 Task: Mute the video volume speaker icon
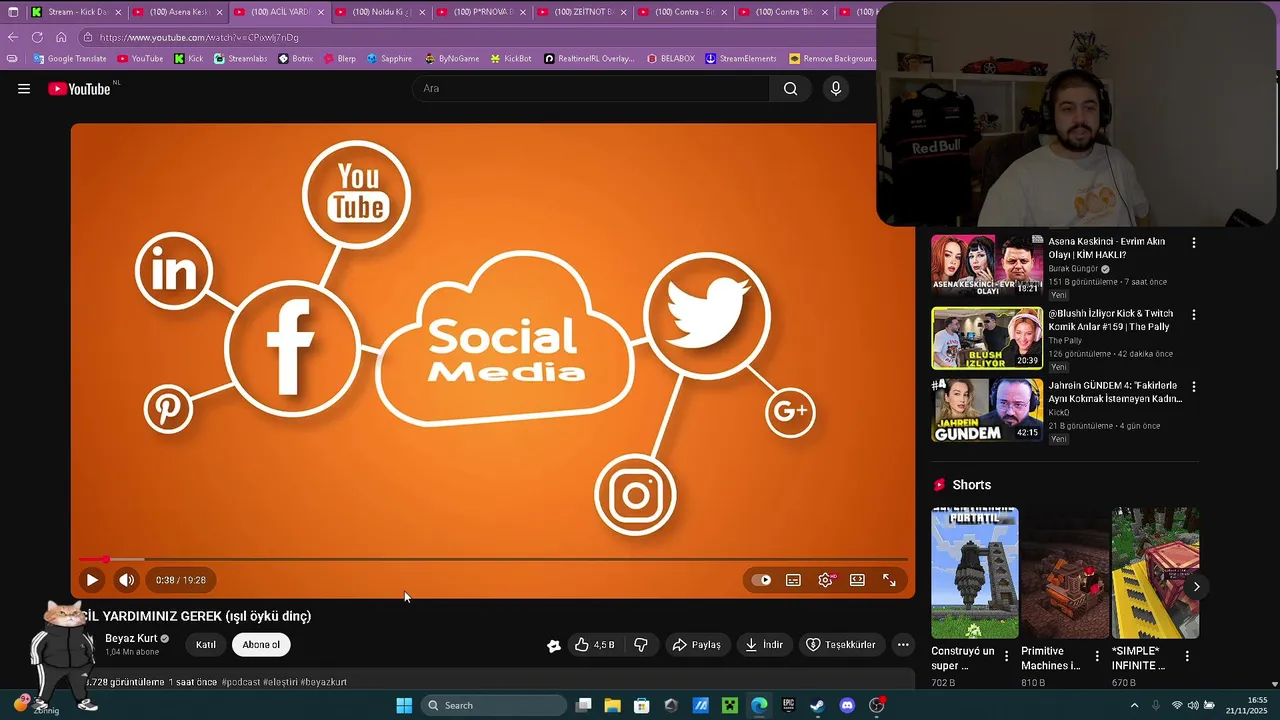[x=127, y=580]
